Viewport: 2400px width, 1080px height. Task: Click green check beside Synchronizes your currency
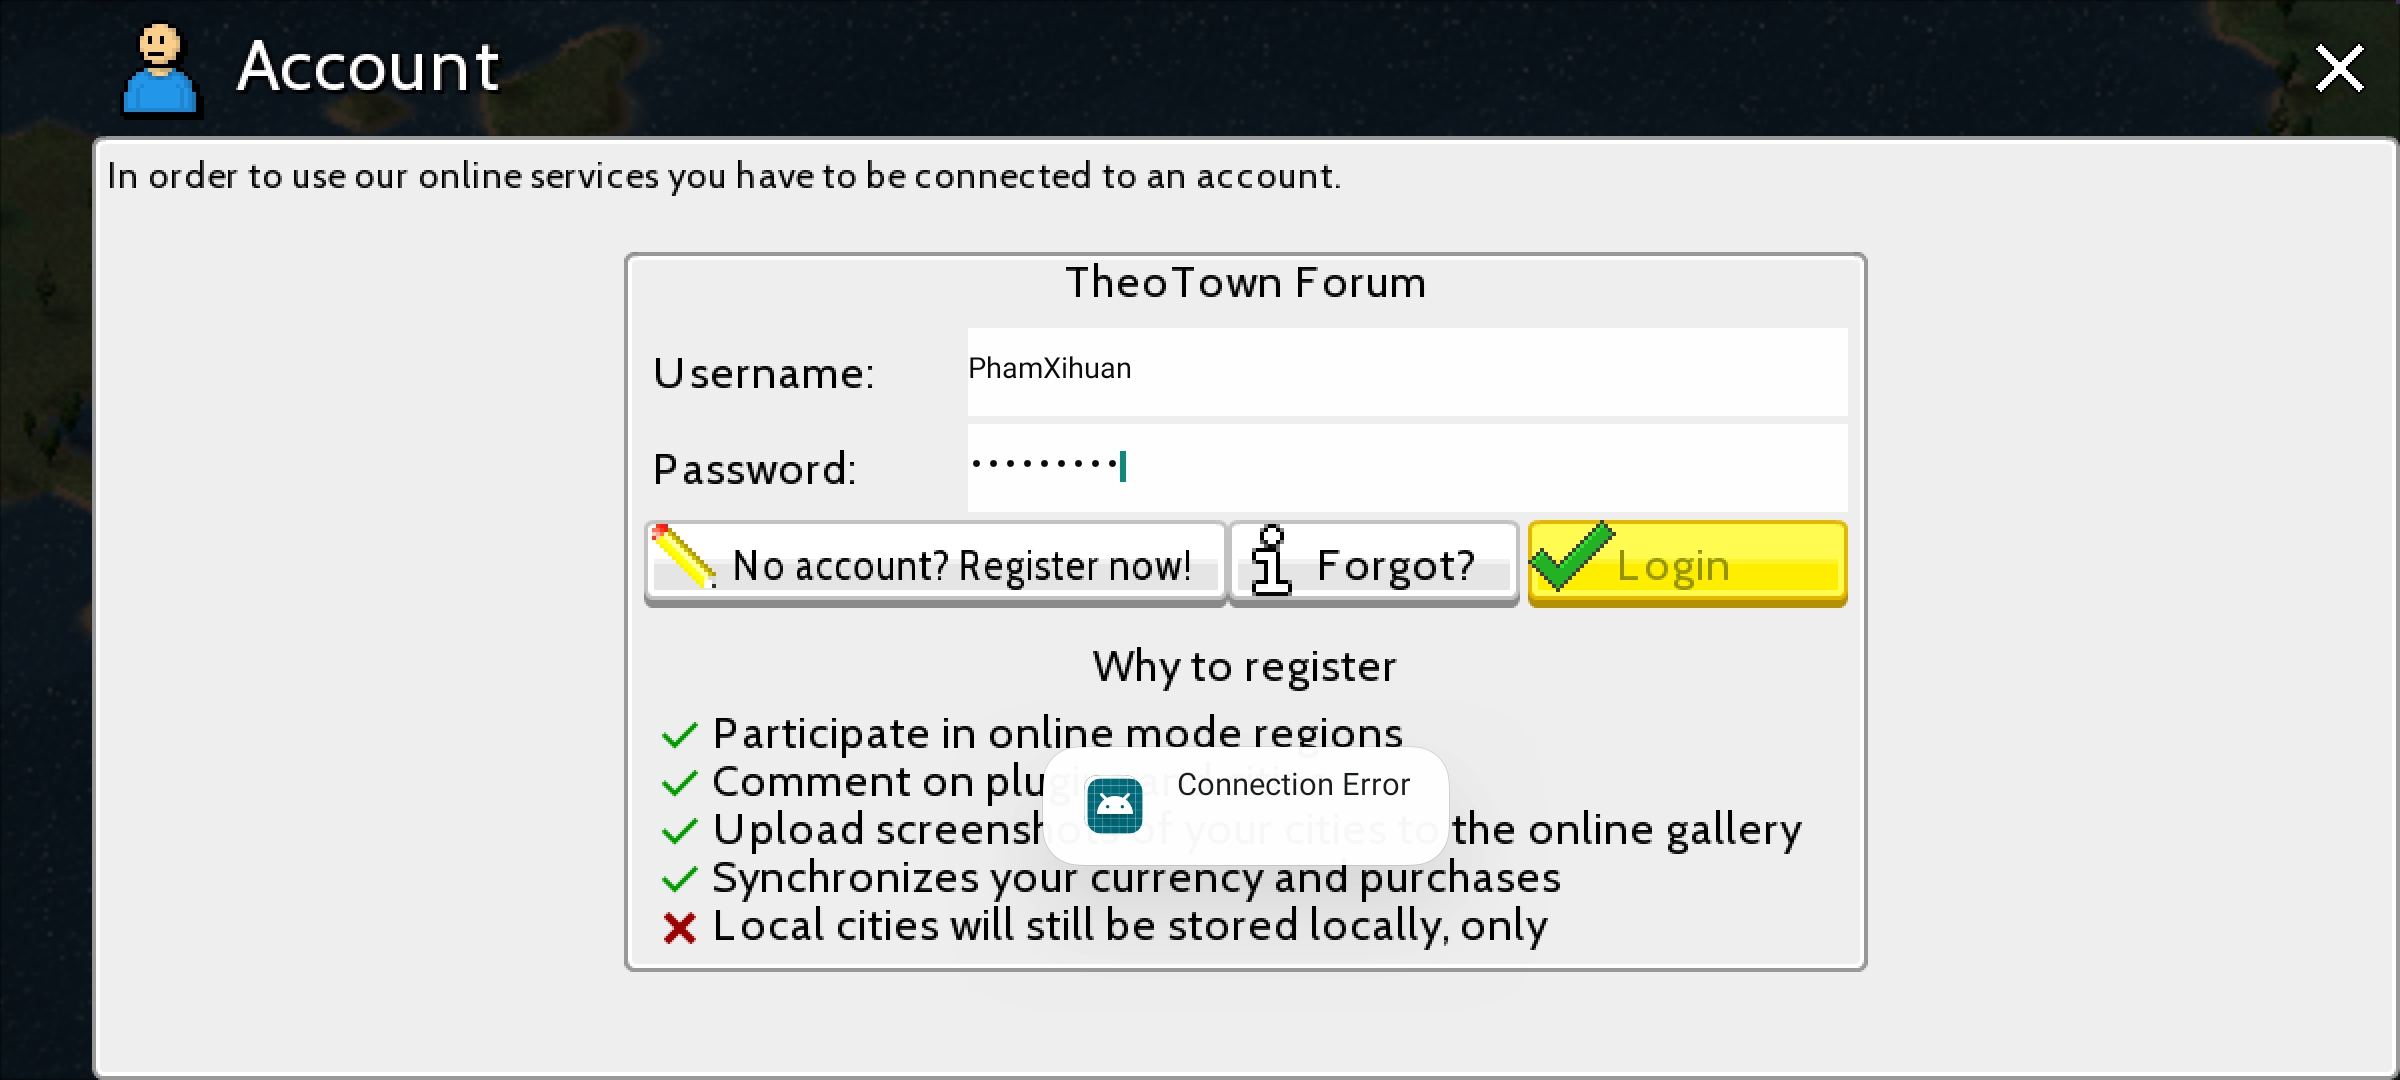pos(680,879)
